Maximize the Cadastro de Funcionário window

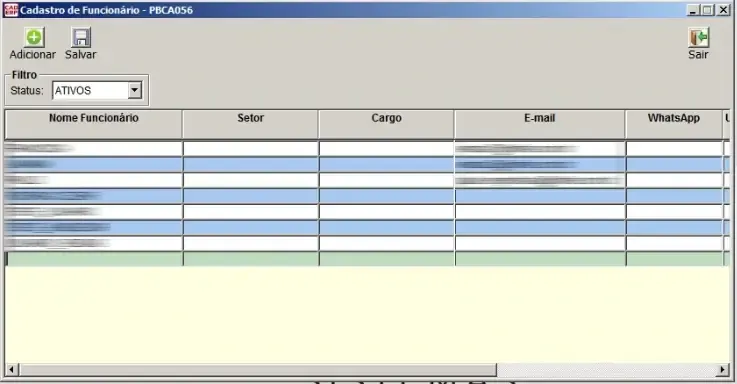pos(708,10)
